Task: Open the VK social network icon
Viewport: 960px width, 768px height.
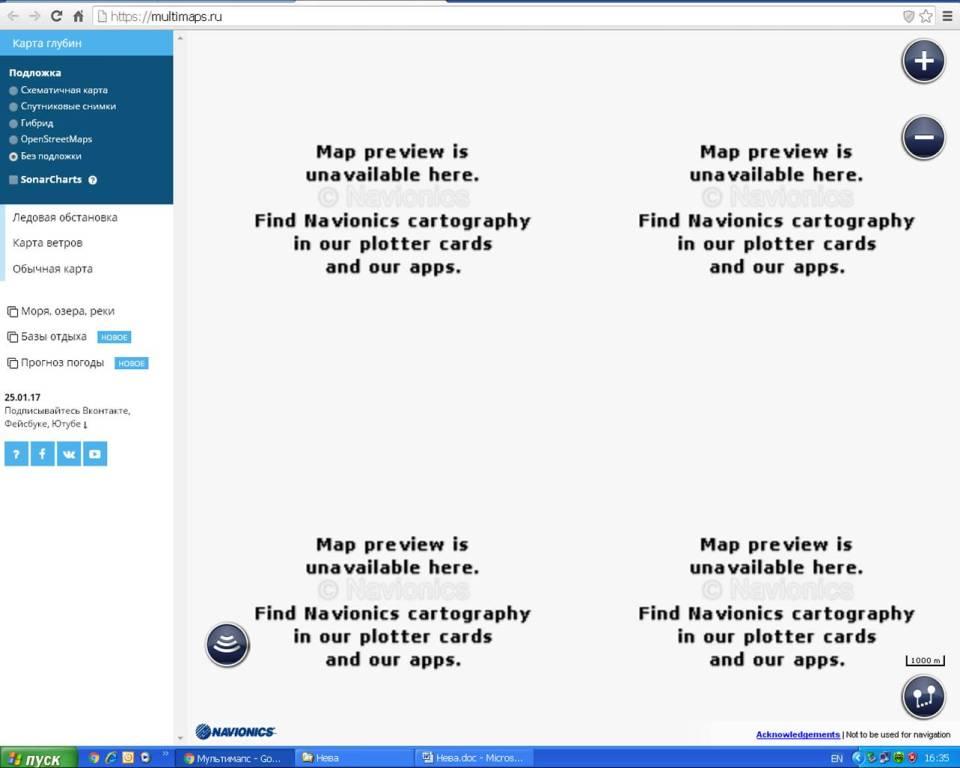Action: pos(68,454)
